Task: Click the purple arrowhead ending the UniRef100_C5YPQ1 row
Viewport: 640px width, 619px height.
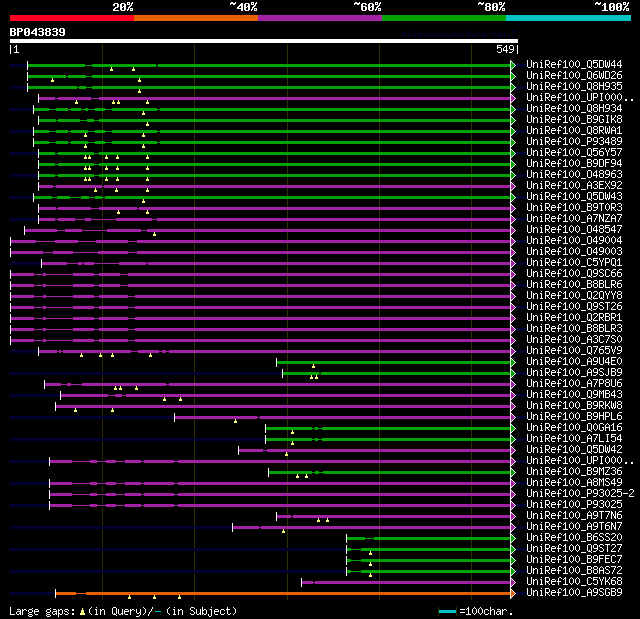Action: pos(513,264)
